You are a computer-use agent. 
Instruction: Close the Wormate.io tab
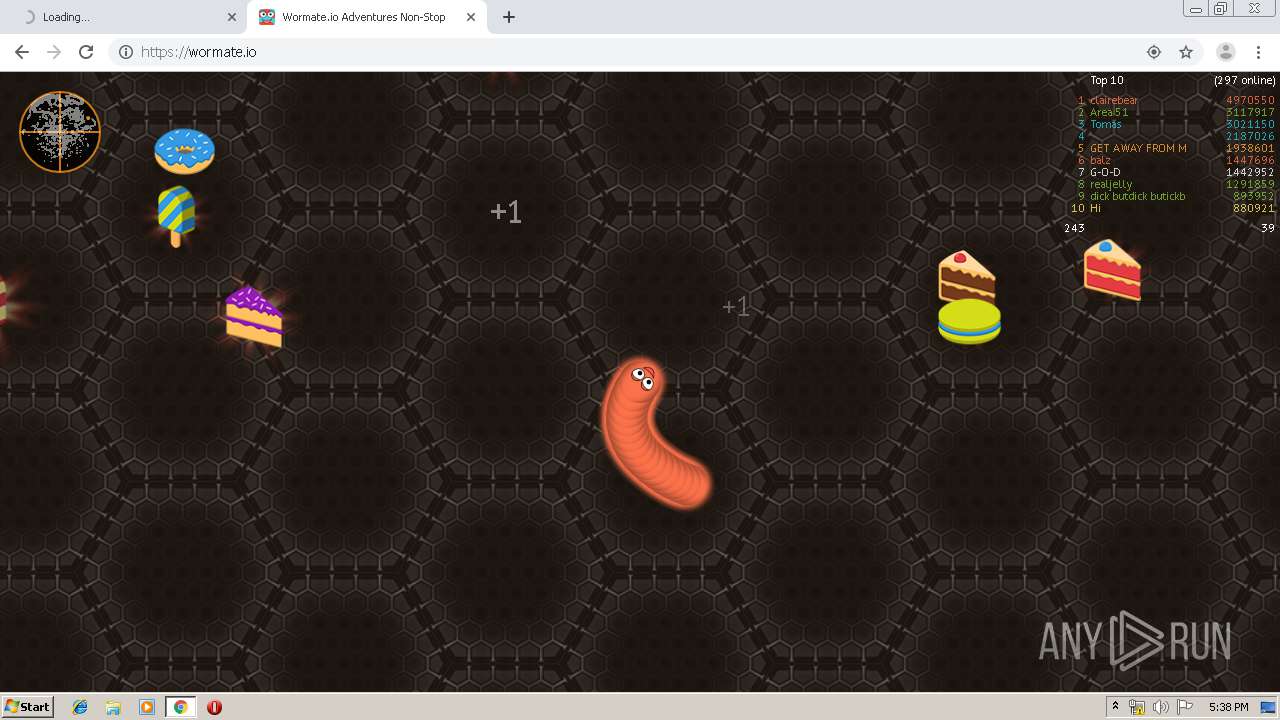coord(471,17)
